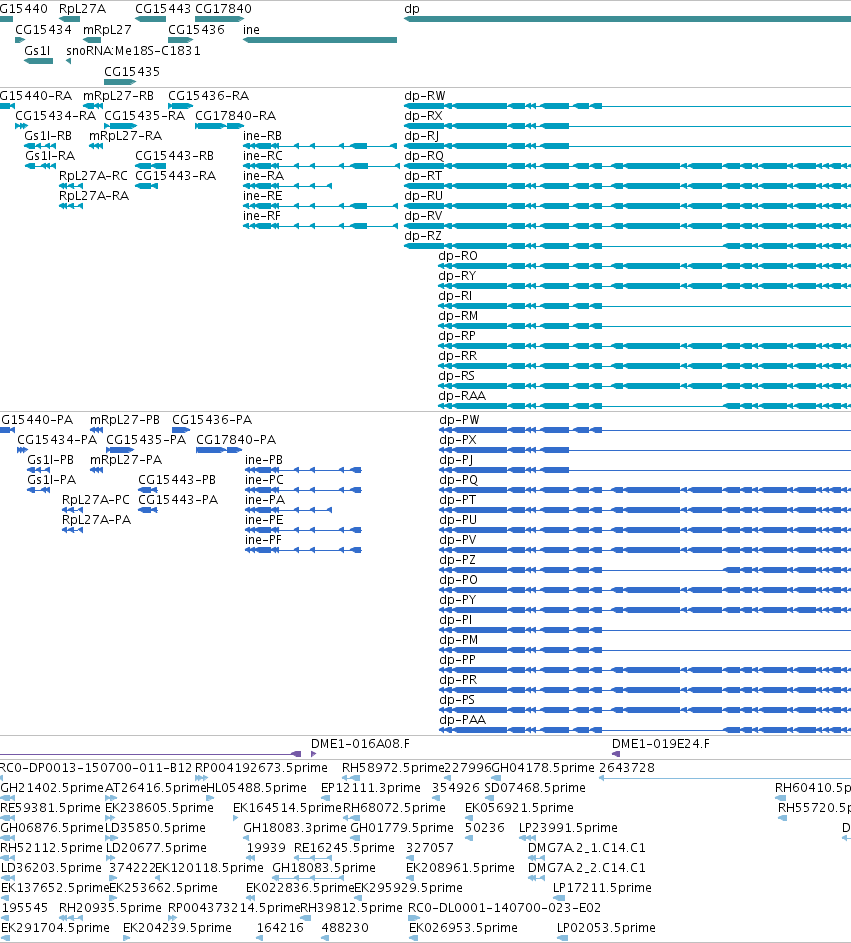Select the CG15436 gene label
This screenshot has height=943, width=851.
pos(196,30)
